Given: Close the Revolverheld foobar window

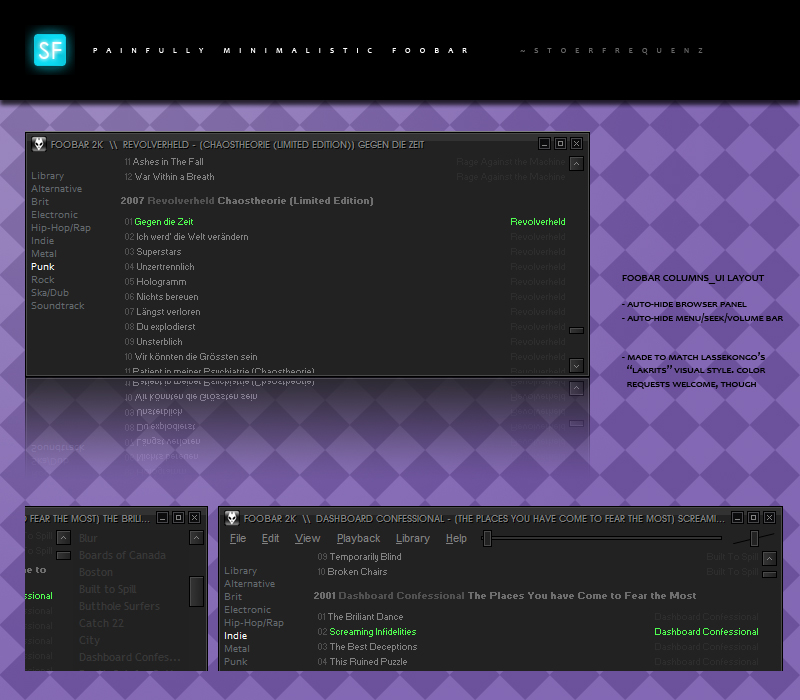Looking at the screenshot, I should (x=577, y=144).
